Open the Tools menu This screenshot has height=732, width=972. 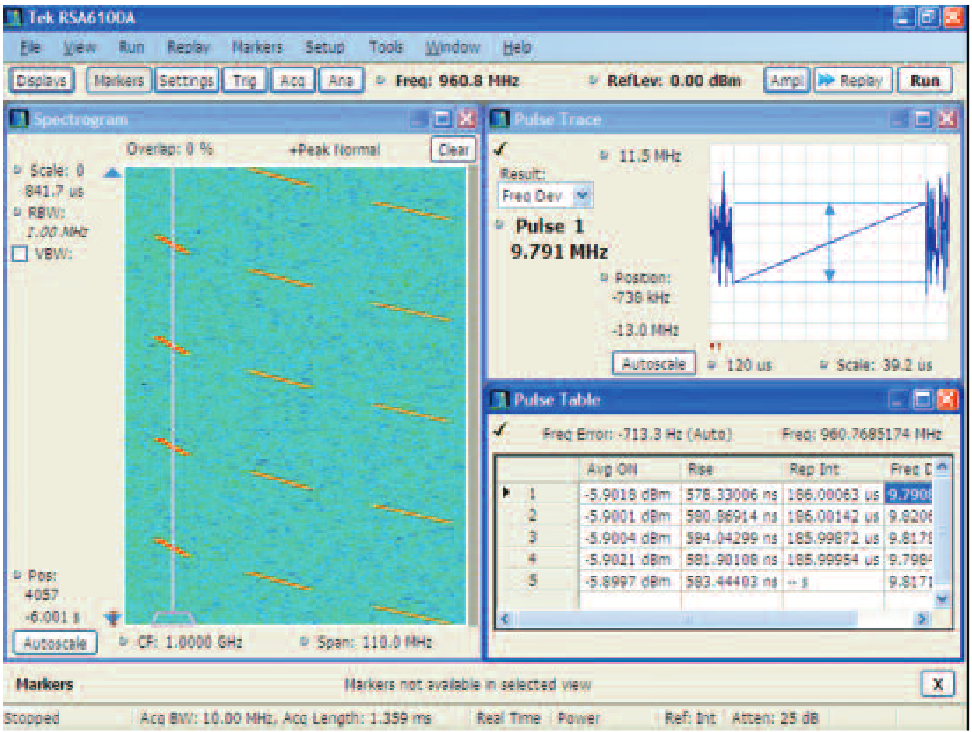click(385, 46)
